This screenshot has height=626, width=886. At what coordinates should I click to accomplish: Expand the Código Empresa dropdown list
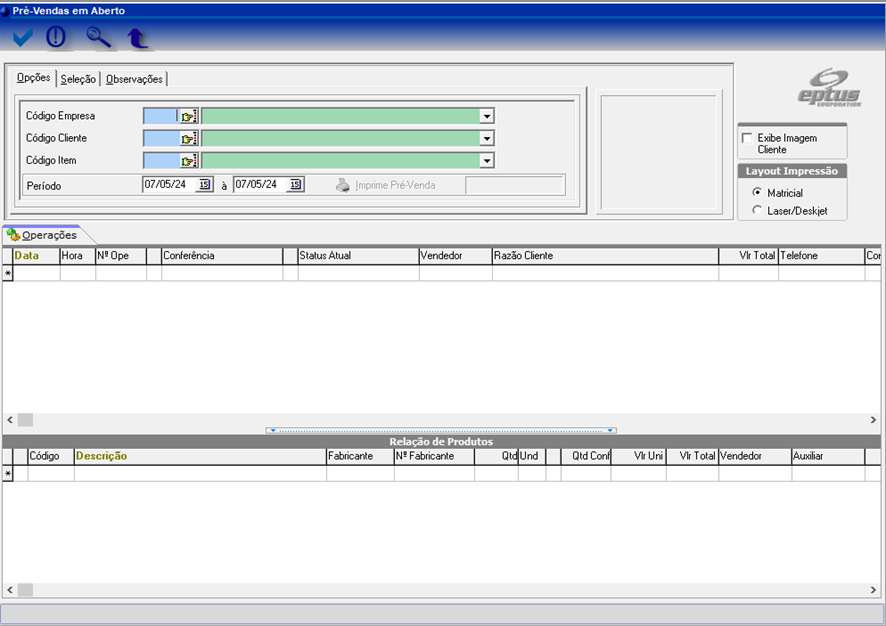click(x=487, y=116)
